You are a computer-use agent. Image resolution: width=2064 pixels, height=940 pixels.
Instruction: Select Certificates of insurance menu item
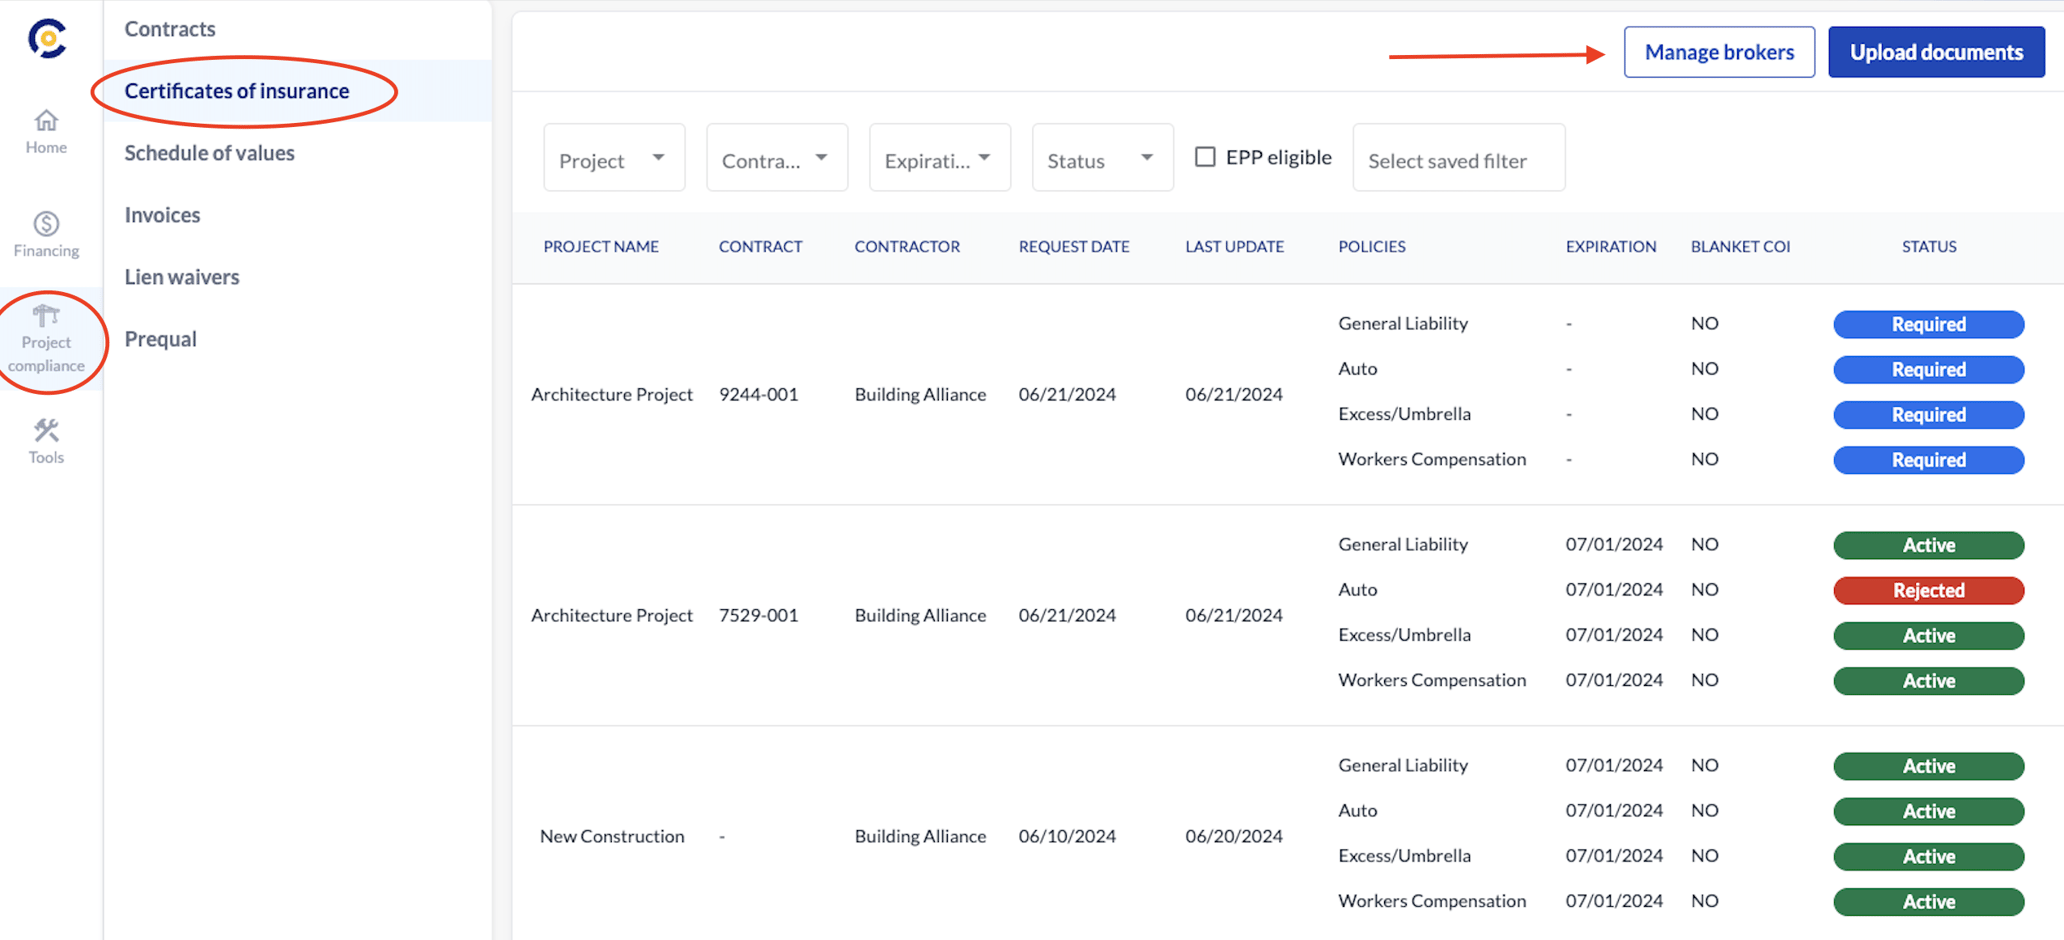click(237, 91)
